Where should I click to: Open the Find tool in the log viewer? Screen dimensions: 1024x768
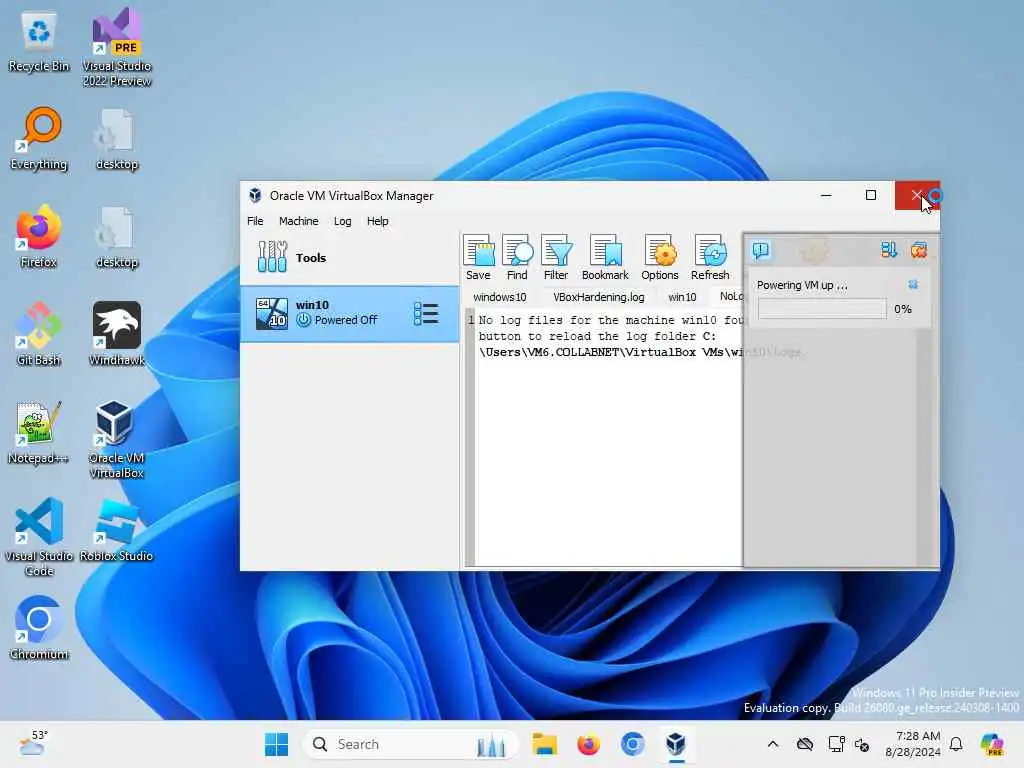click(x=517, y=258)
